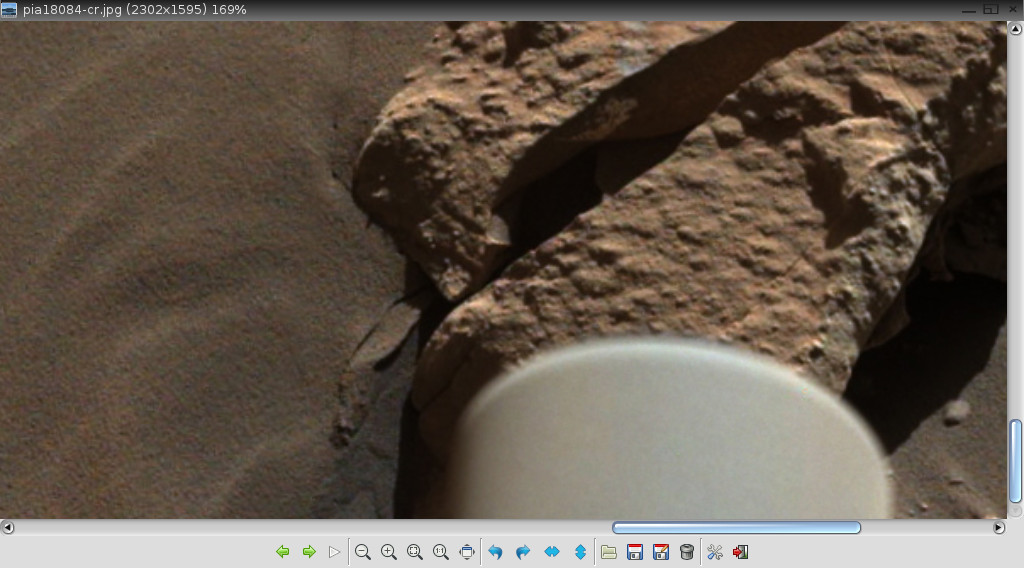Rotate image clockwise
This screenshot has height=568, width=1024.
[522, 552]
